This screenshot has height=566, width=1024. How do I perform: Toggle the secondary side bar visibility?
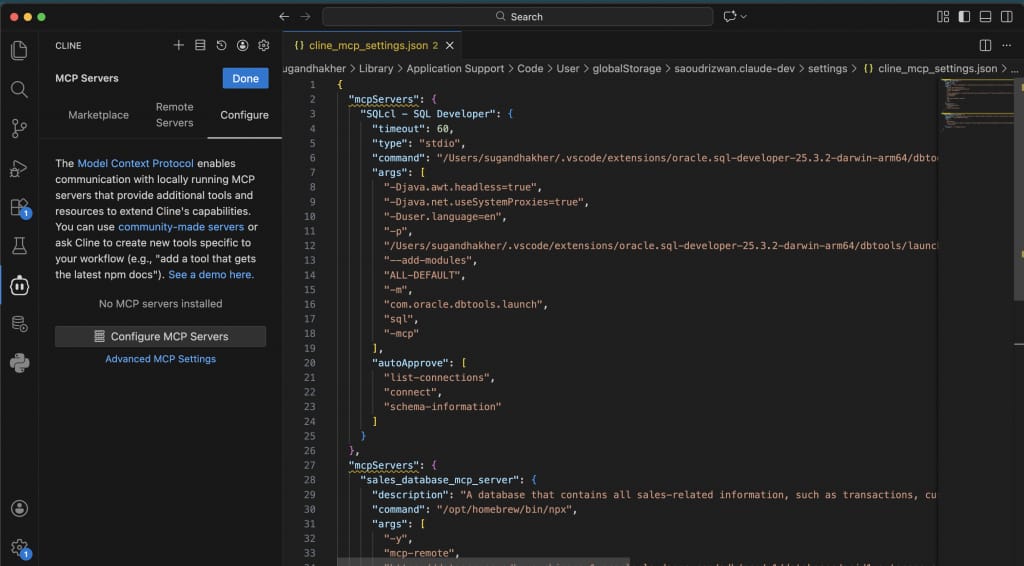[1006, 17]
